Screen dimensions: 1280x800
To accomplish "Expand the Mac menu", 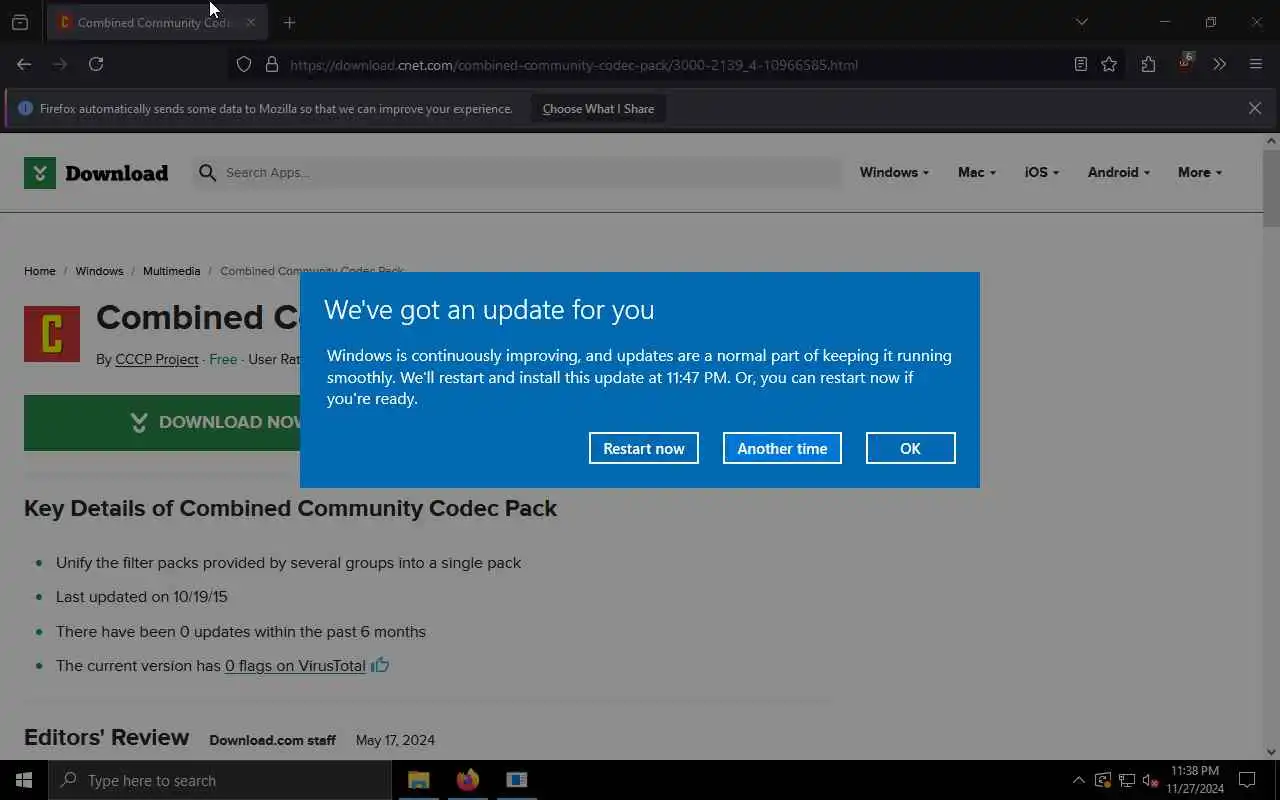I will [976, 172].
